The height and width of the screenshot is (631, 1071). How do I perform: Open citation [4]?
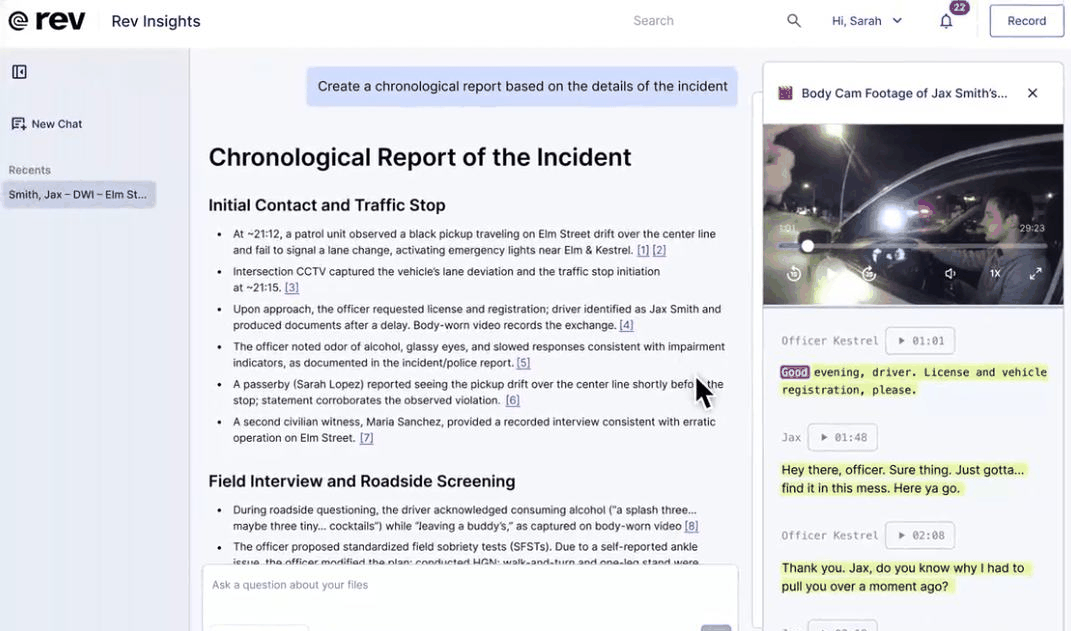tap(626, 325)
